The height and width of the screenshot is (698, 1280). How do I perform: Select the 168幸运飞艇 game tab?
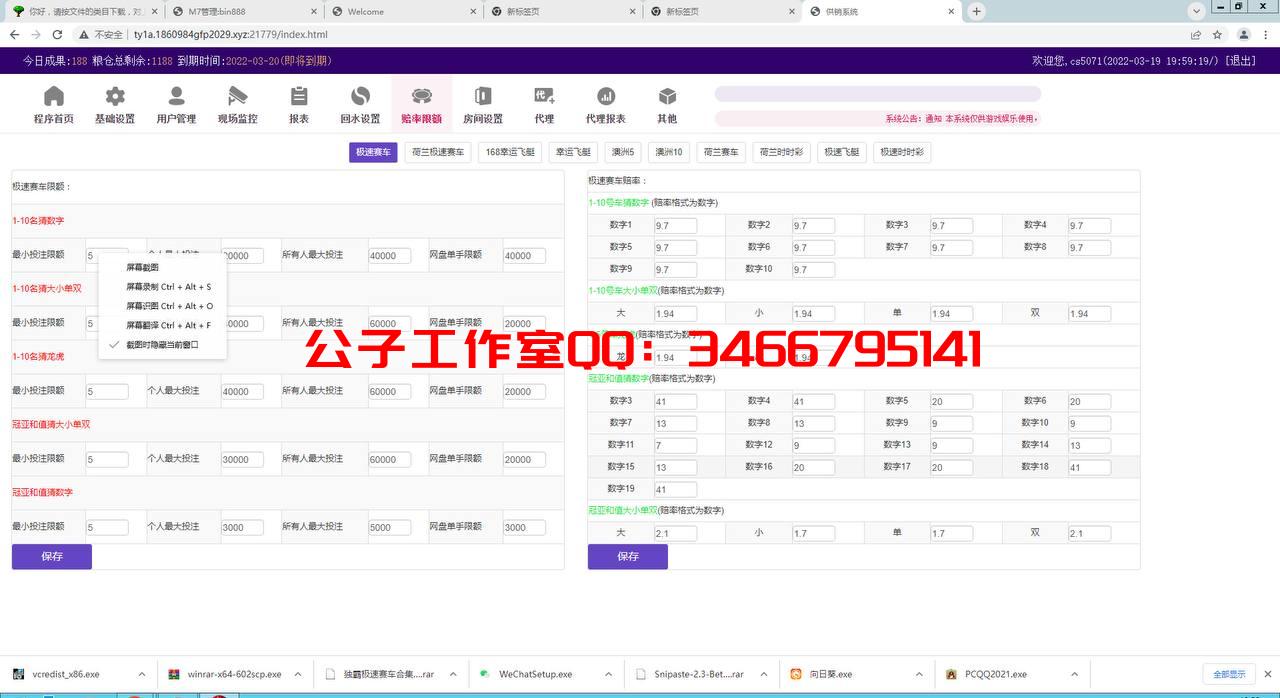click(x=510, y=152)
